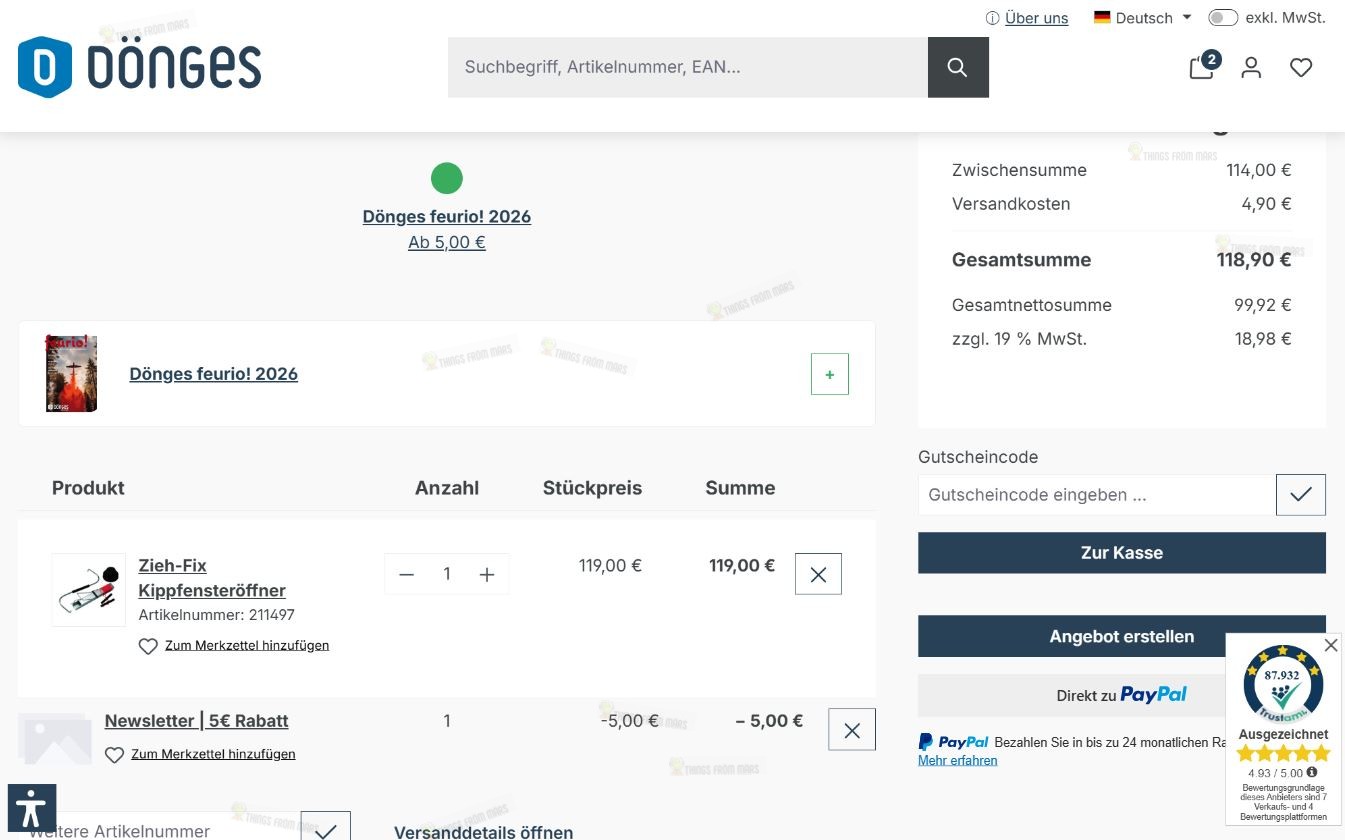Click the Zieh-Fix quantity field
The width and height of the screenshot is (1345, 840).
click(x=447, y=574)
